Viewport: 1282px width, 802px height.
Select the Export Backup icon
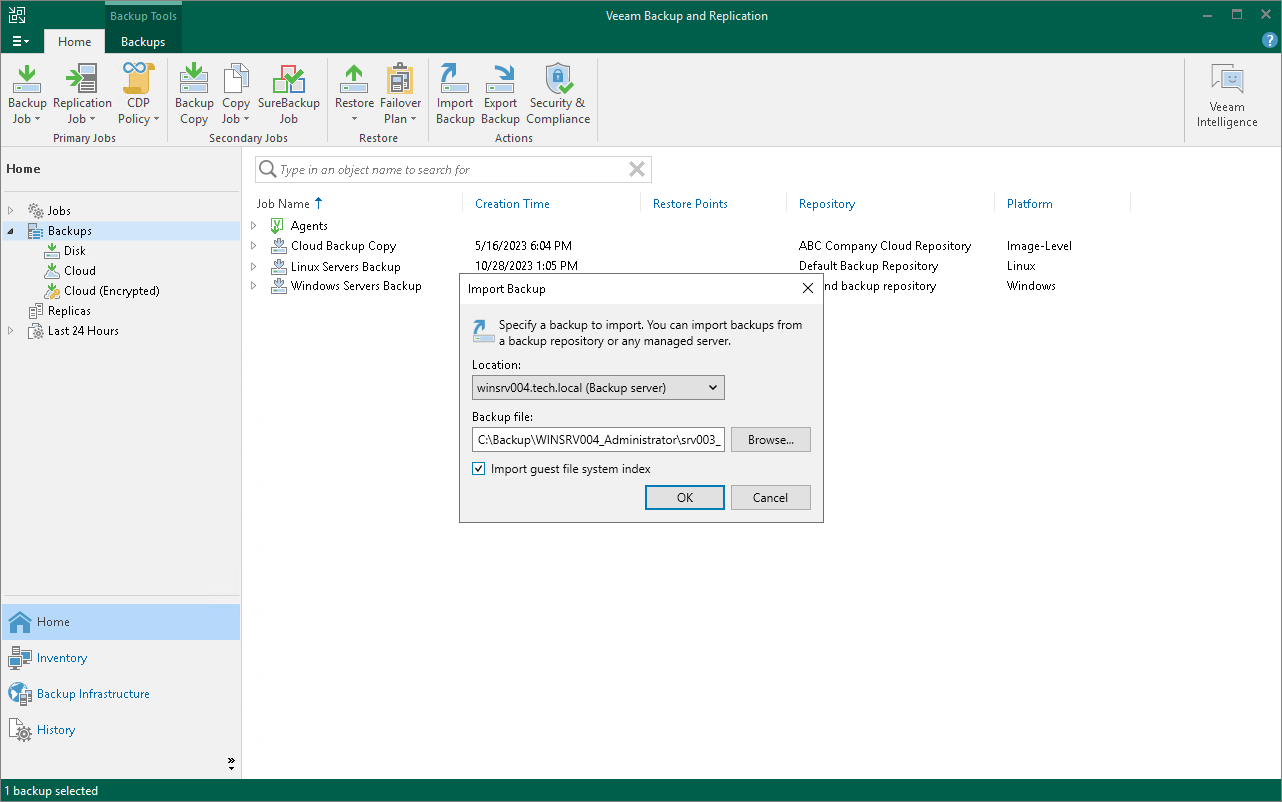pyautogui.click(x=500, y=90)
